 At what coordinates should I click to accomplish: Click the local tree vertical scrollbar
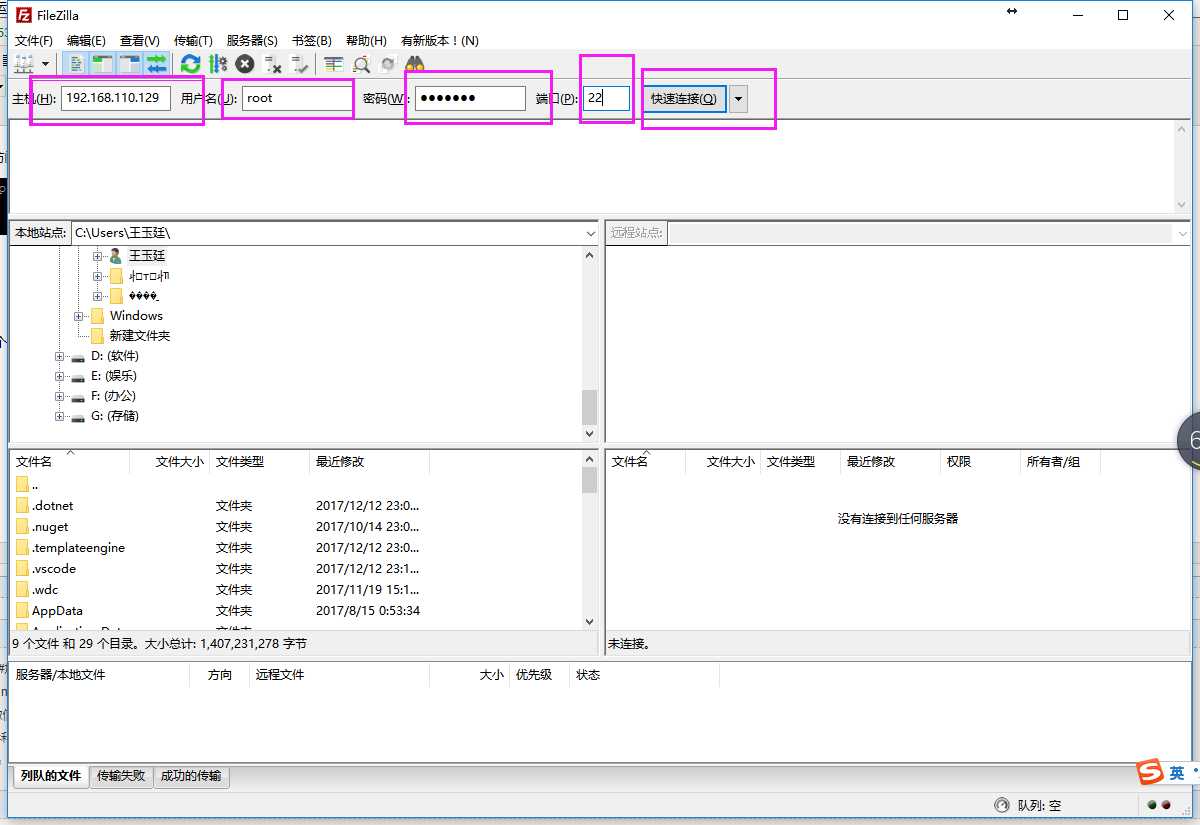click(589, 344)
